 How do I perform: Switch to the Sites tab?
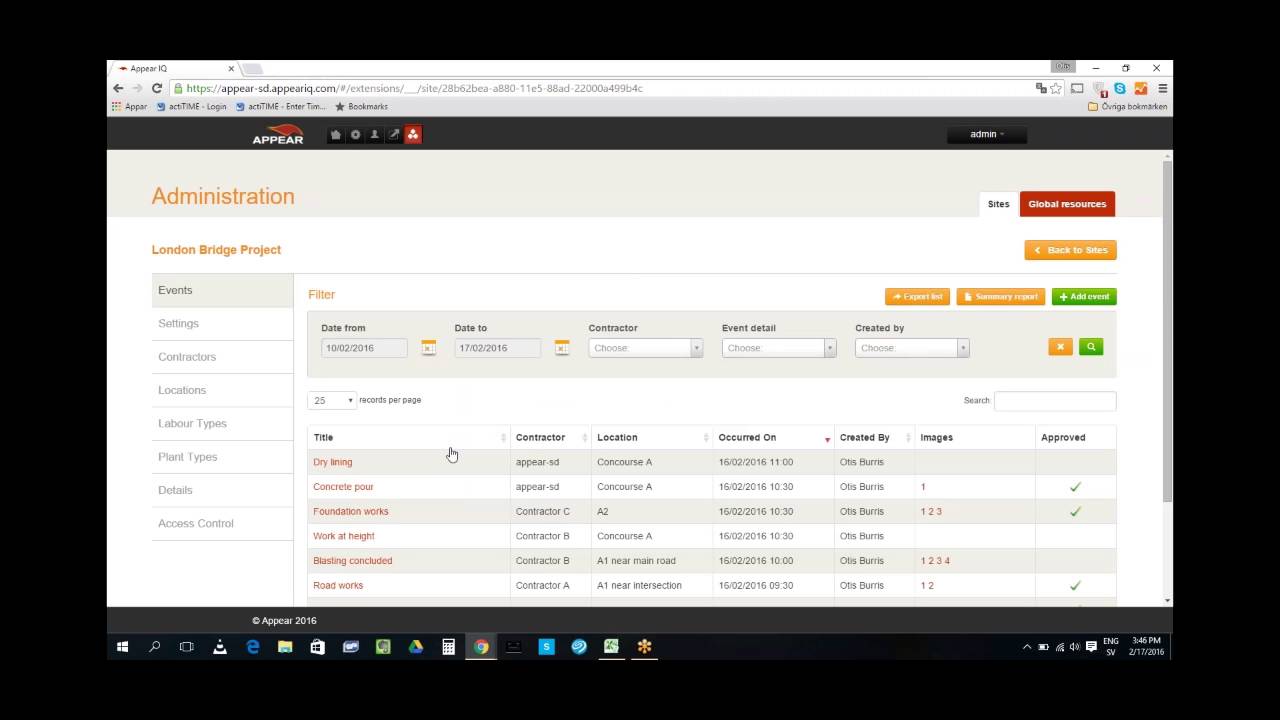tap(998, 204)
